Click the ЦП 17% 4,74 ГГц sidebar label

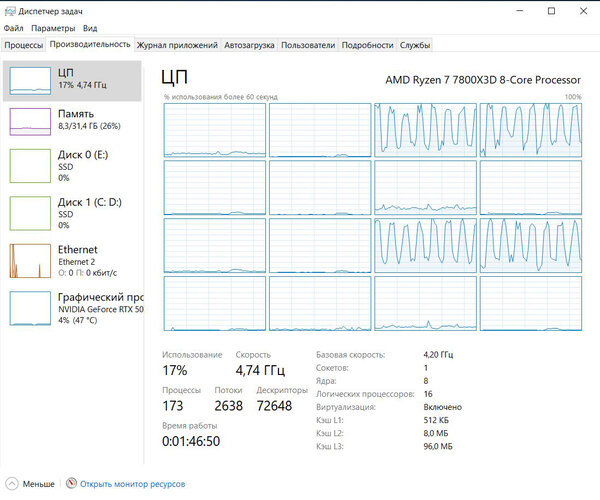pos(82,78)
